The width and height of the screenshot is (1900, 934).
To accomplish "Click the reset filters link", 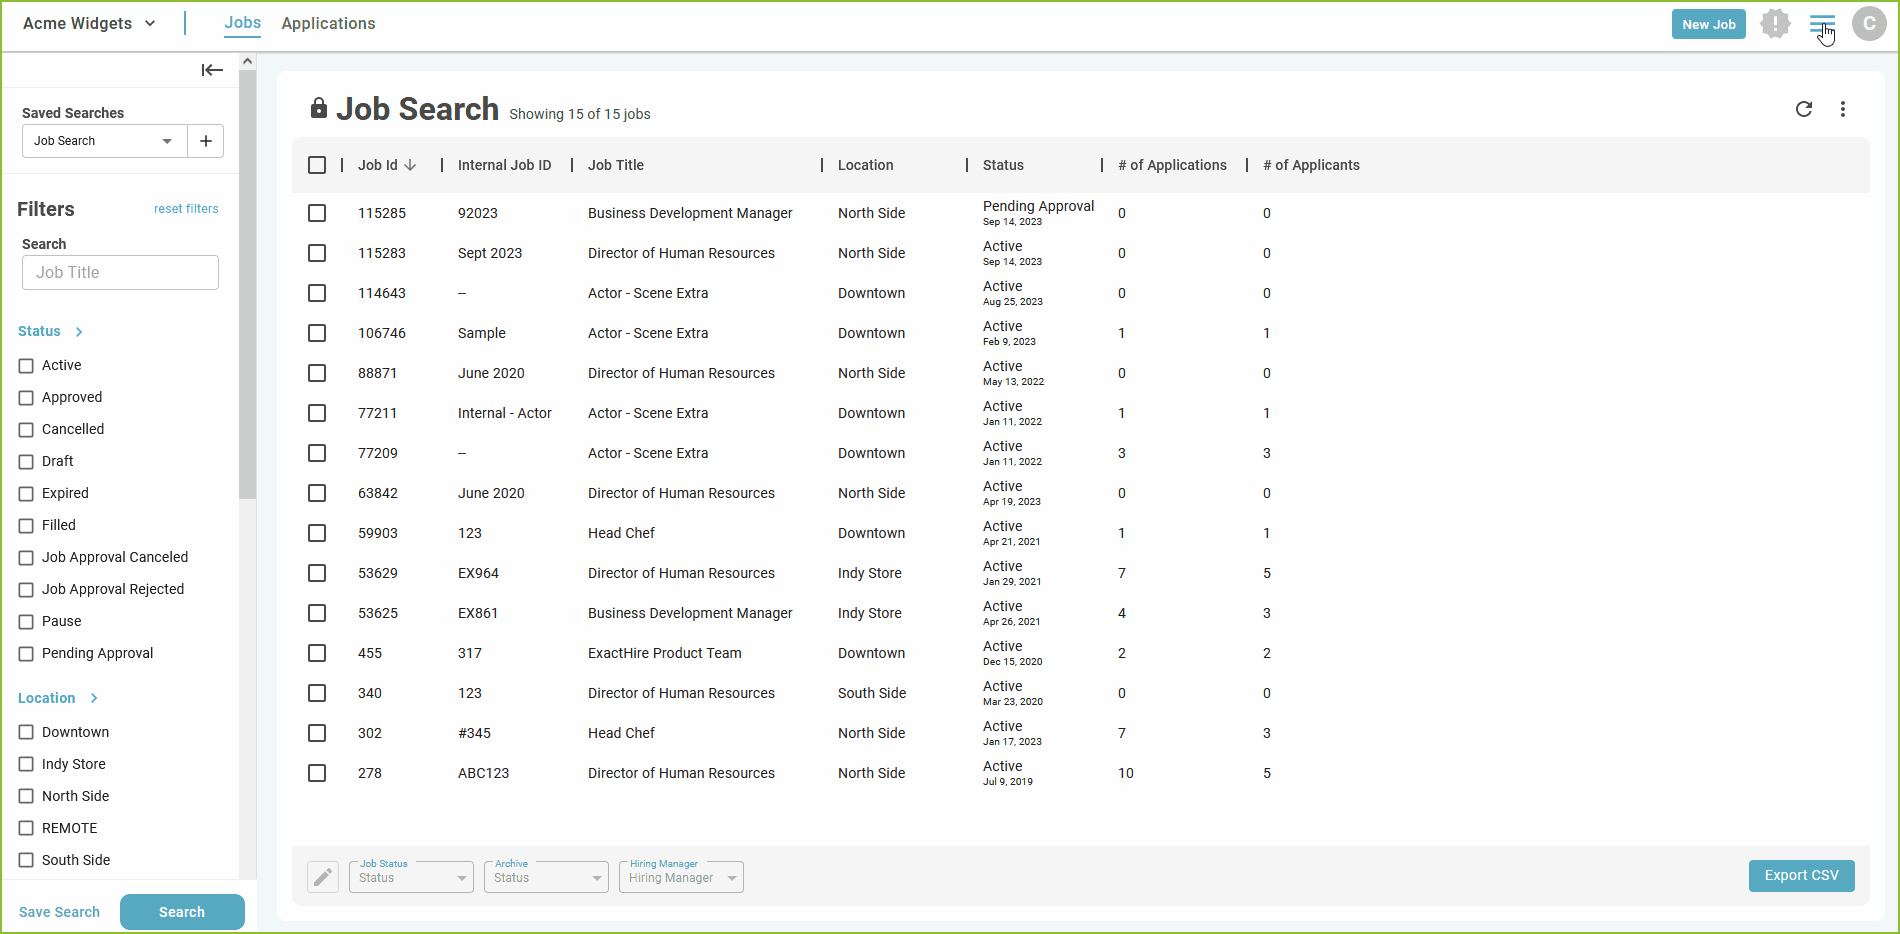I will 186,209.
